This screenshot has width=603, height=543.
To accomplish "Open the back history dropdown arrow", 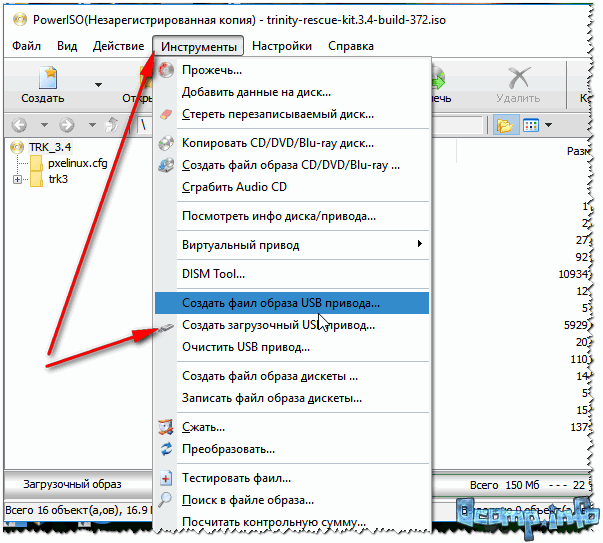I will coord(44,125).
